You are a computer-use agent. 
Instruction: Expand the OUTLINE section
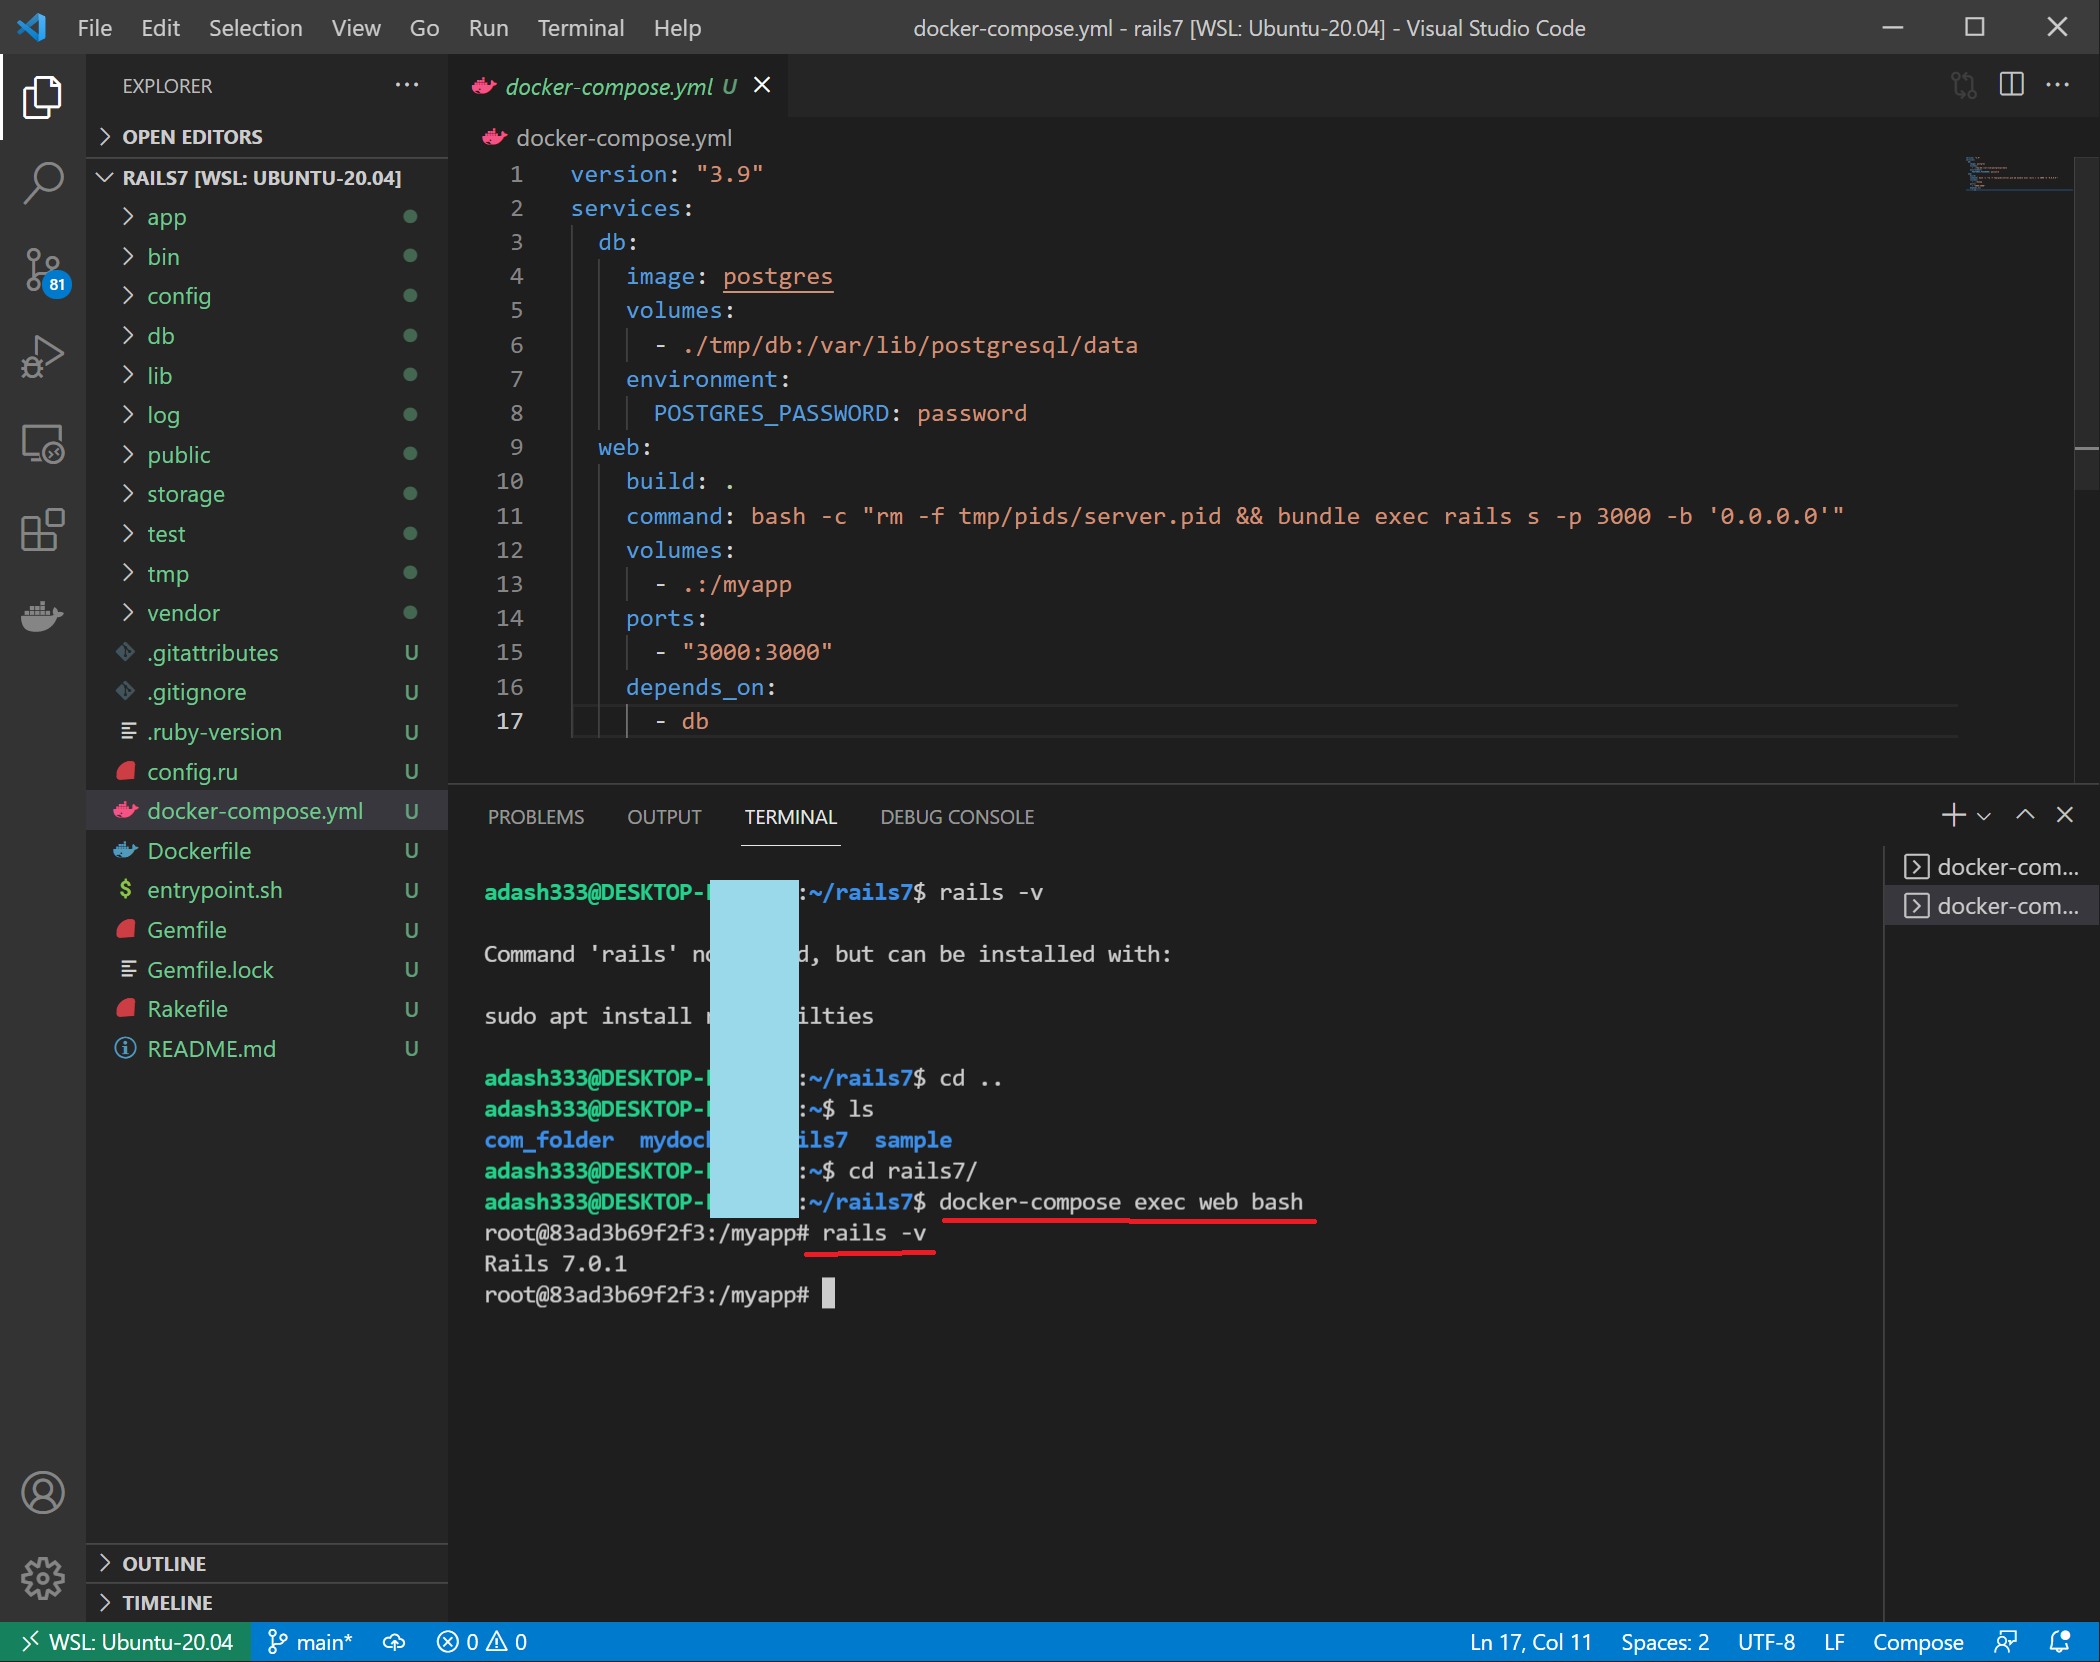pyautogui.click(x=268, y=1563)
